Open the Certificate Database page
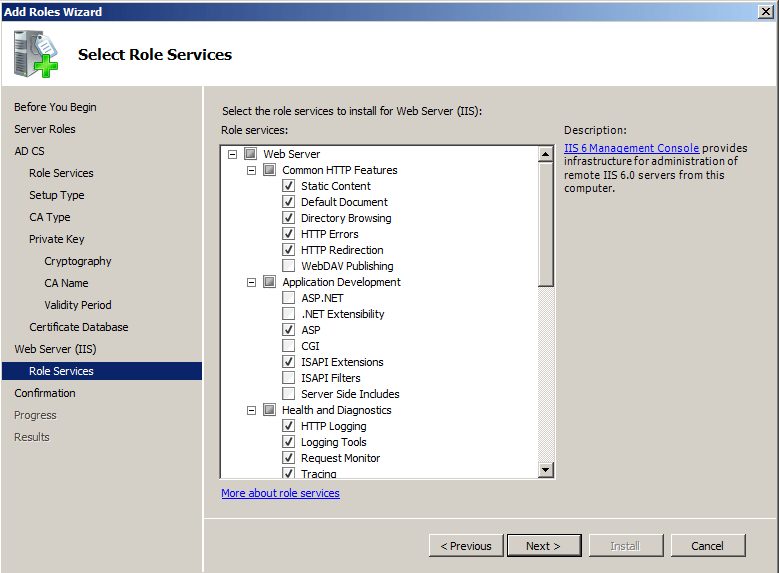The width and height of the screenshot is (779, 573). point(78,327)
